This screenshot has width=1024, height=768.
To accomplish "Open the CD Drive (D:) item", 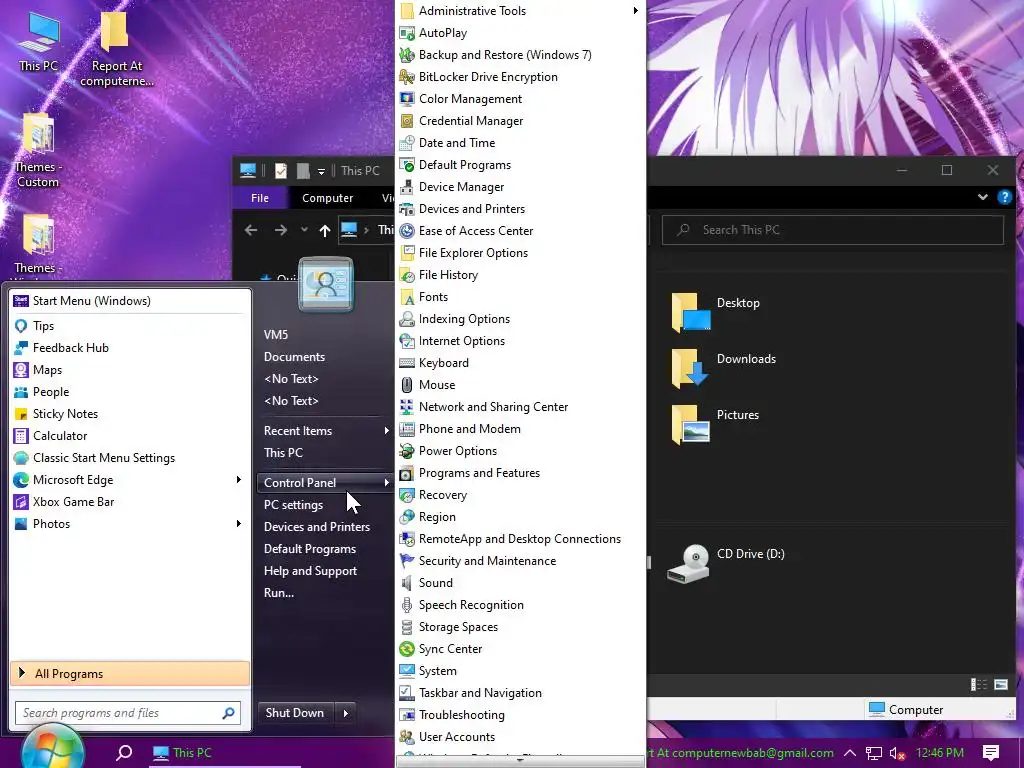I will (x=726, y=563).
